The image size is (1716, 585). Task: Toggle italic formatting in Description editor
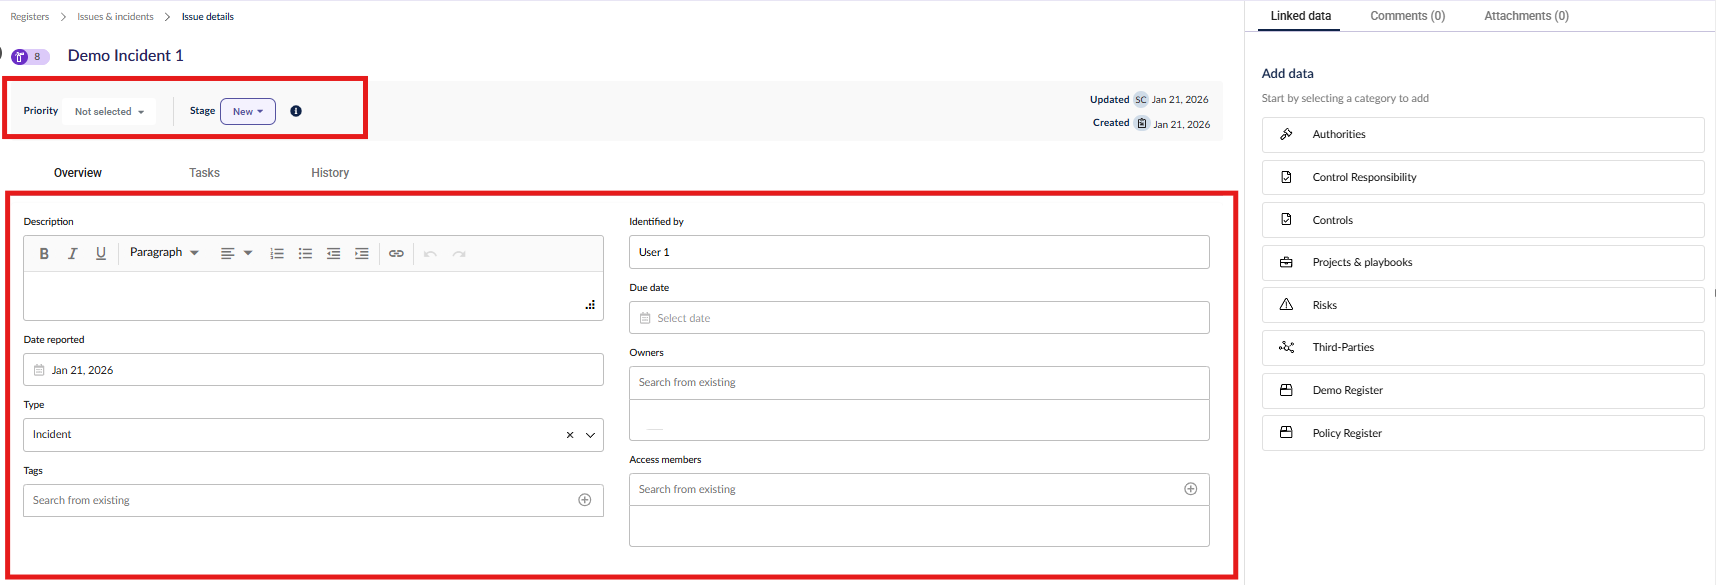(72, 254)
